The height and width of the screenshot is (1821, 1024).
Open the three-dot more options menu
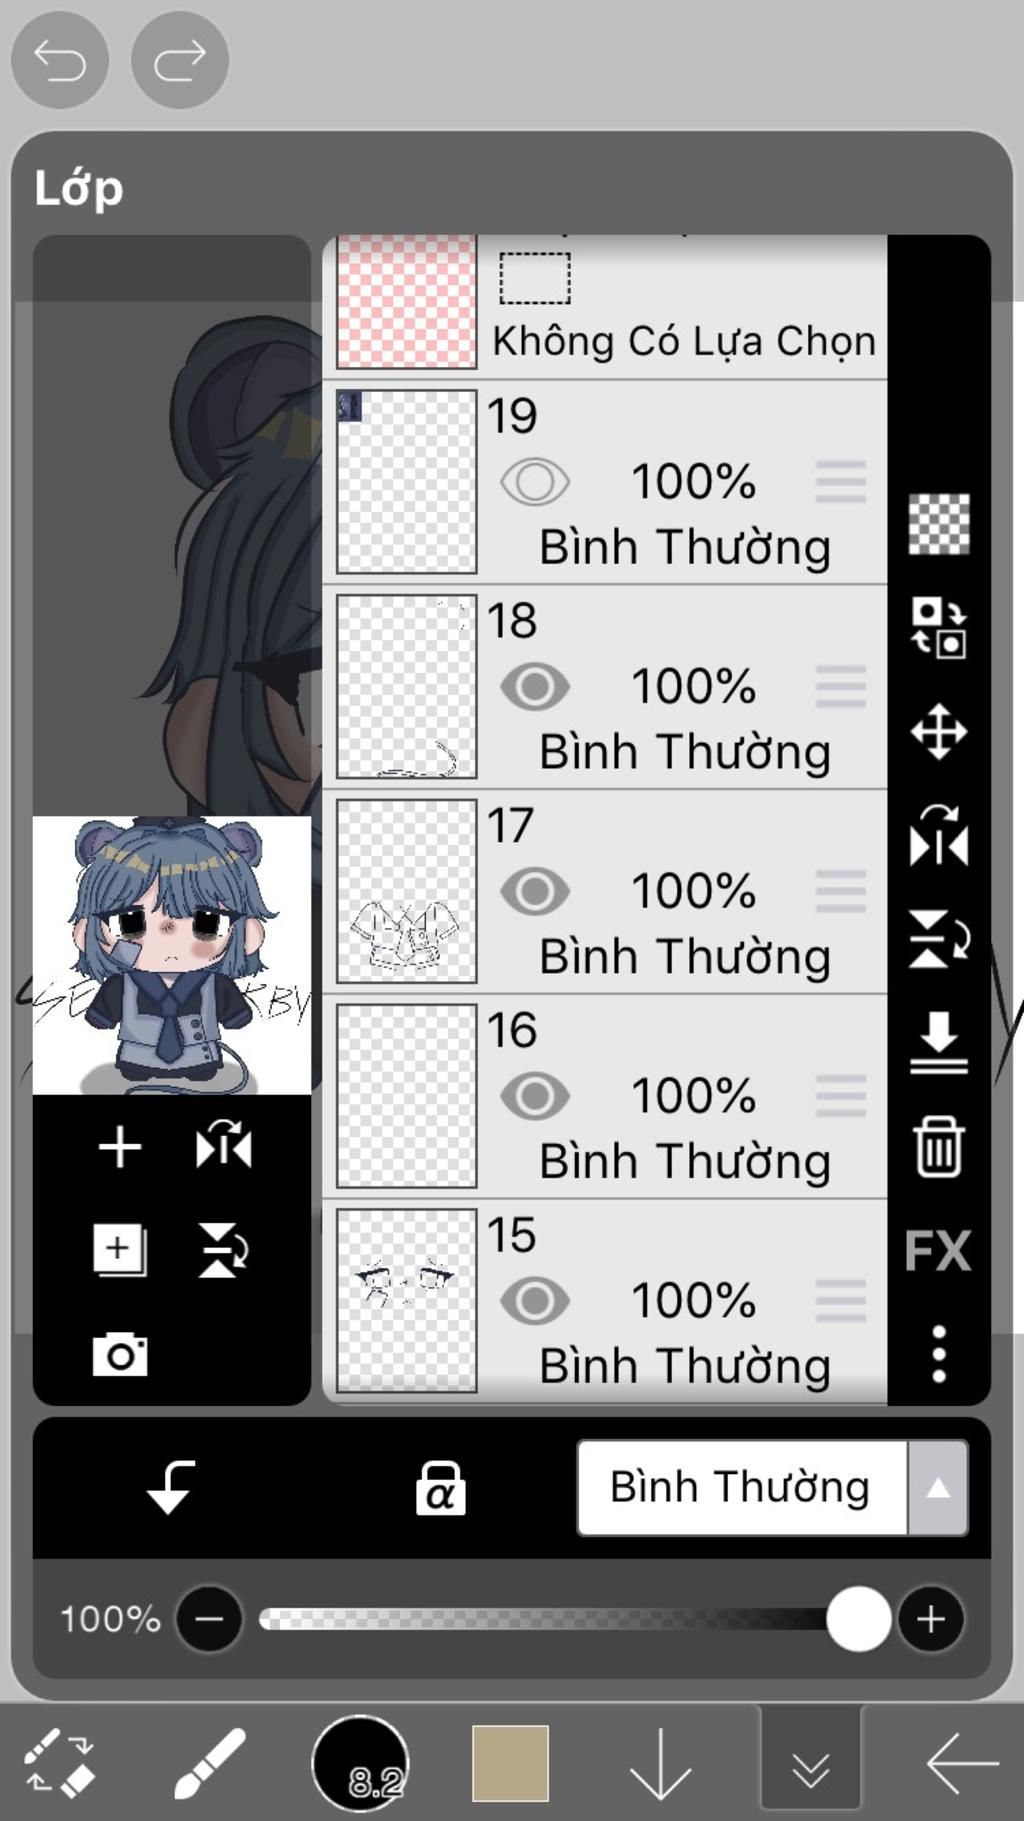coord(938,1354)
